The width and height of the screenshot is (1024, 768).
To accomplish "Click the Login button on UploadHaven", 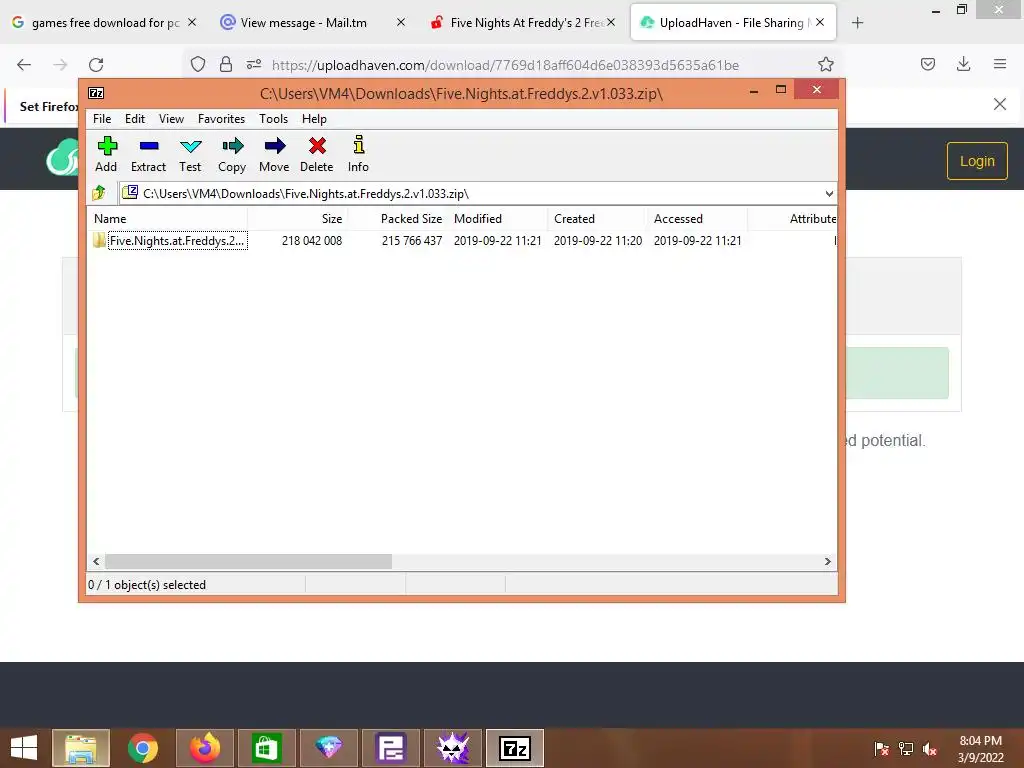I will (x=977, y=161).
